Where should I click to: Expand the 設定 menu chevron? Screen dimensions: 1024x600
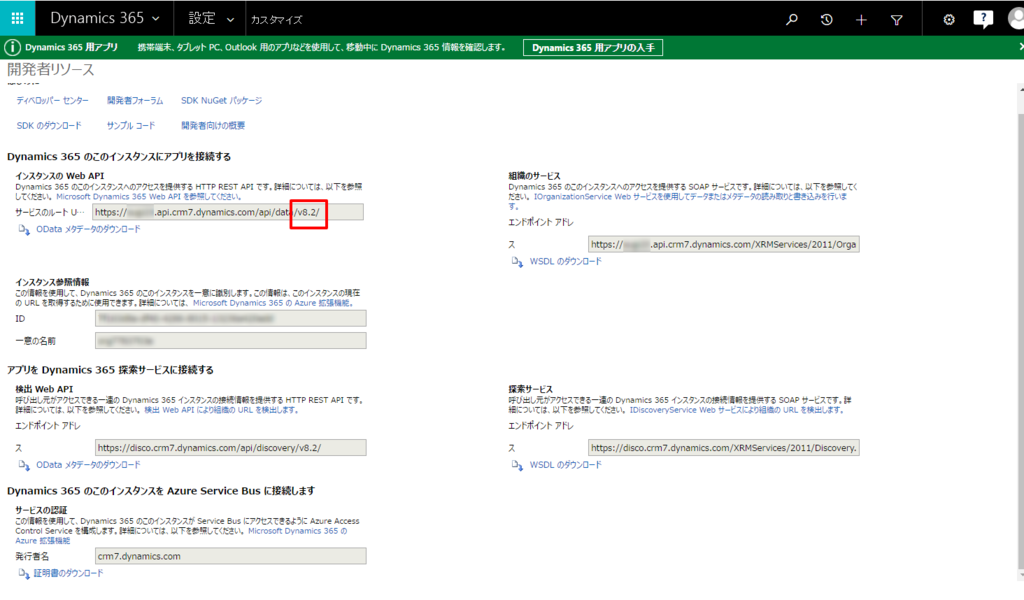(x=230, y=20)
